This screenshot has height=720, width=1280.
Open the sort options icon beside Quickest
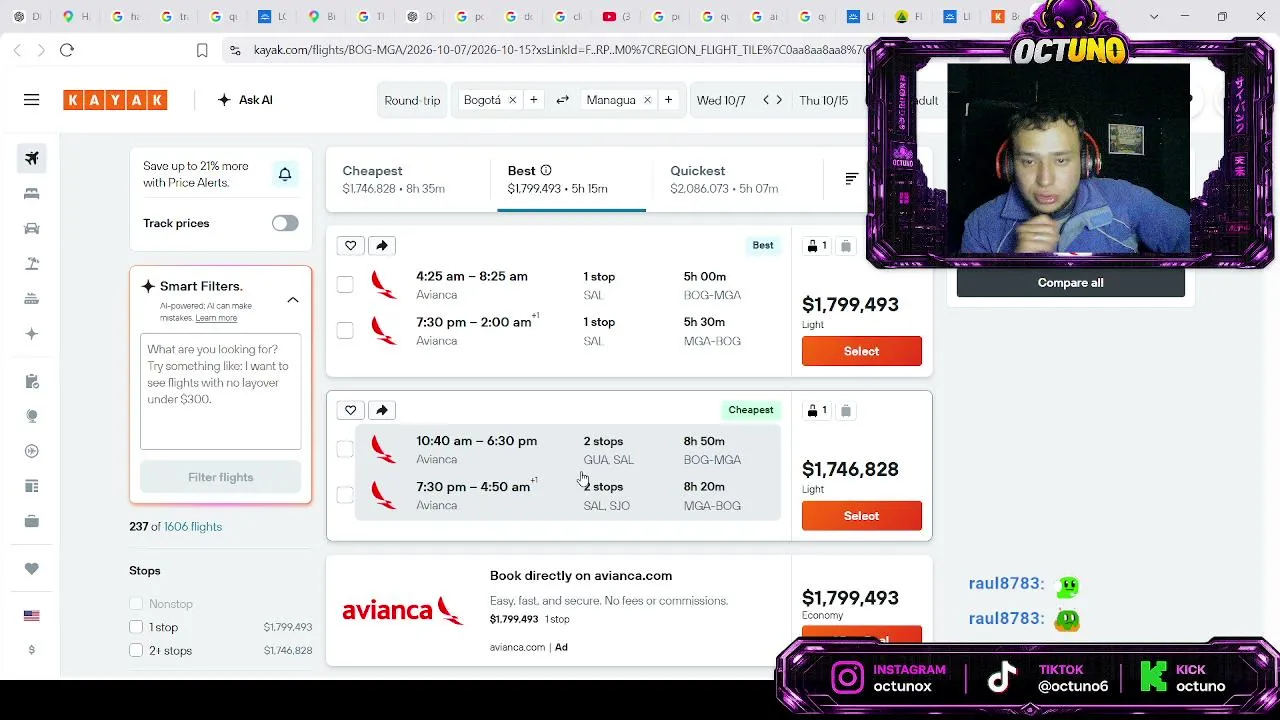point(852,179)
